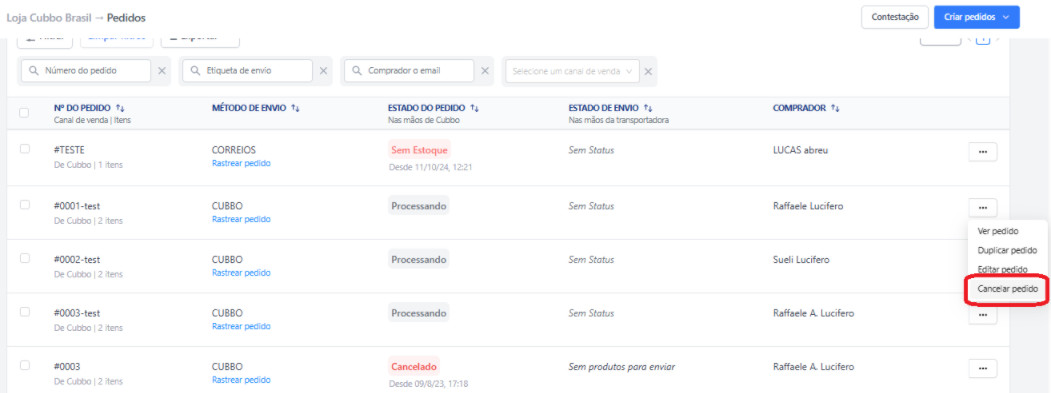Sort by the ESTADO DO PEDIDO arrows icon

pyautogui.click(x=475, y=108)
